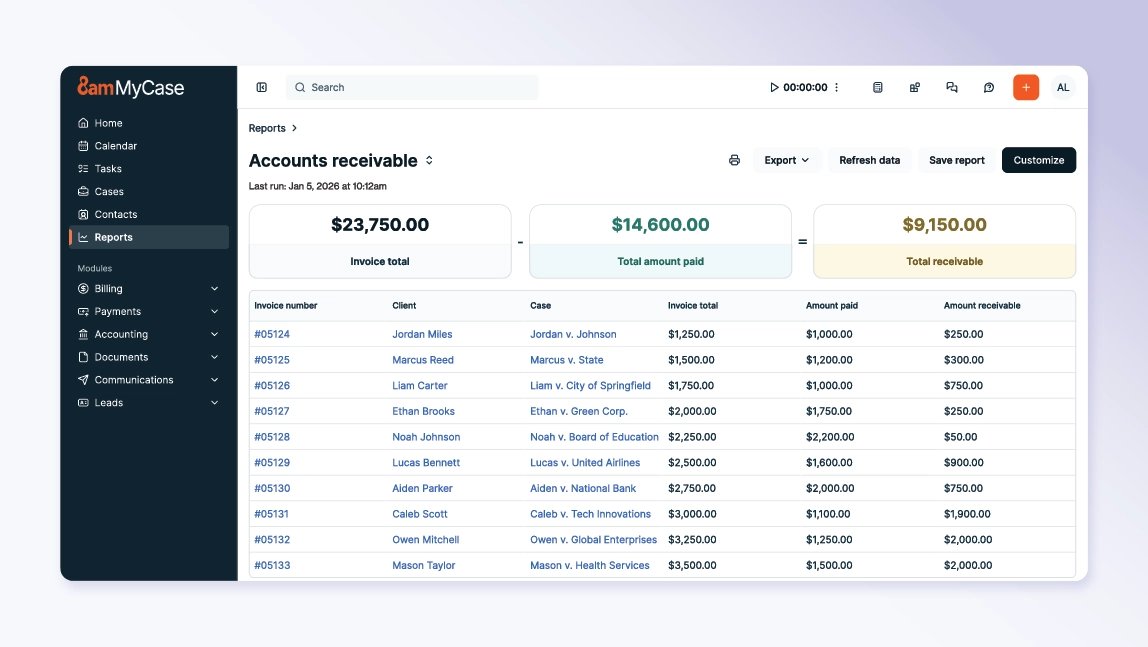Print the report using the printer icon
The width and height of the screenshot is (1148, 647).
tap(735, 160)
